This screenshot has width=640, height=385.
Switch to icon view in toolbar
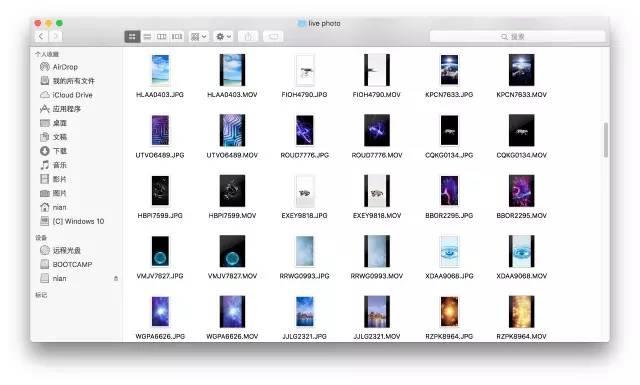pos(132,37)
